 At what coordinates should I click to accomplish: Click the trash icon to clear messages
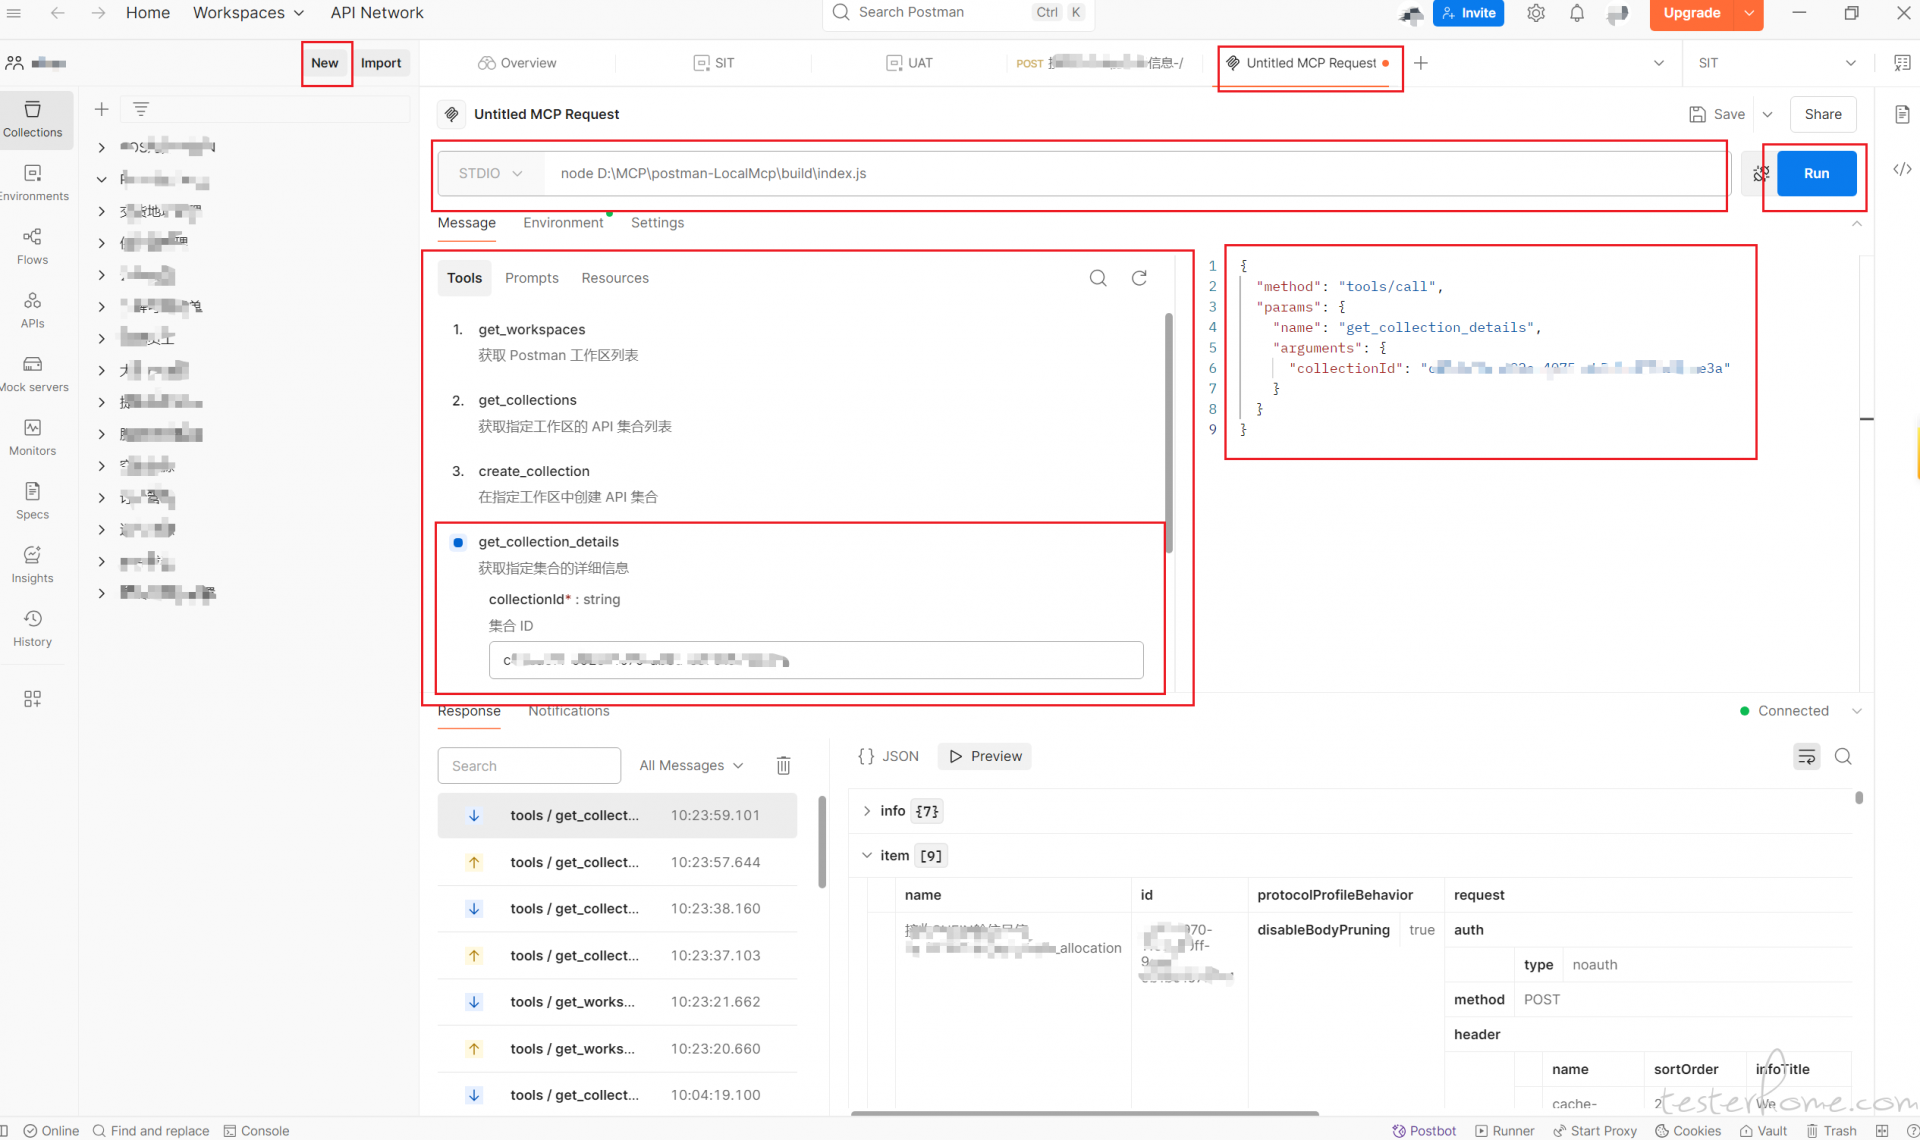coord(784,765)
